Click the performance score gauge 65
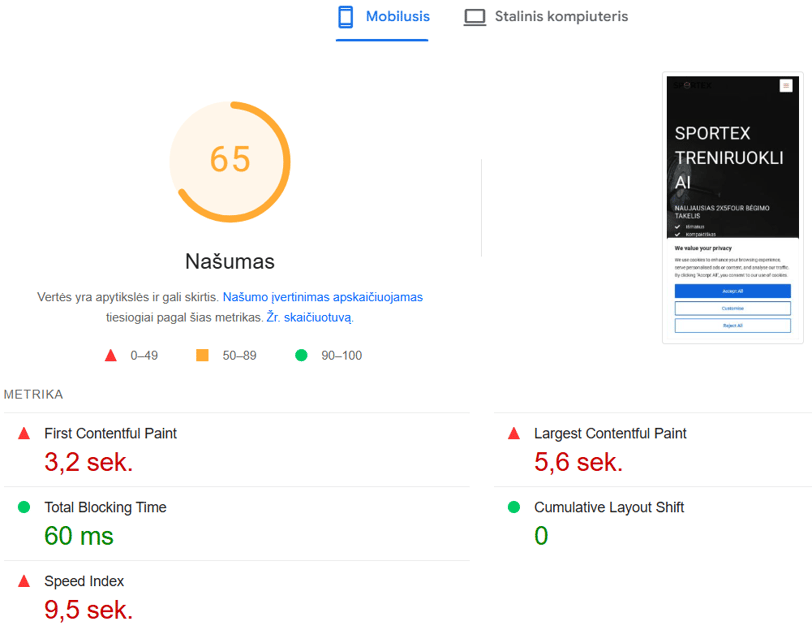 [x=230, y=162]
